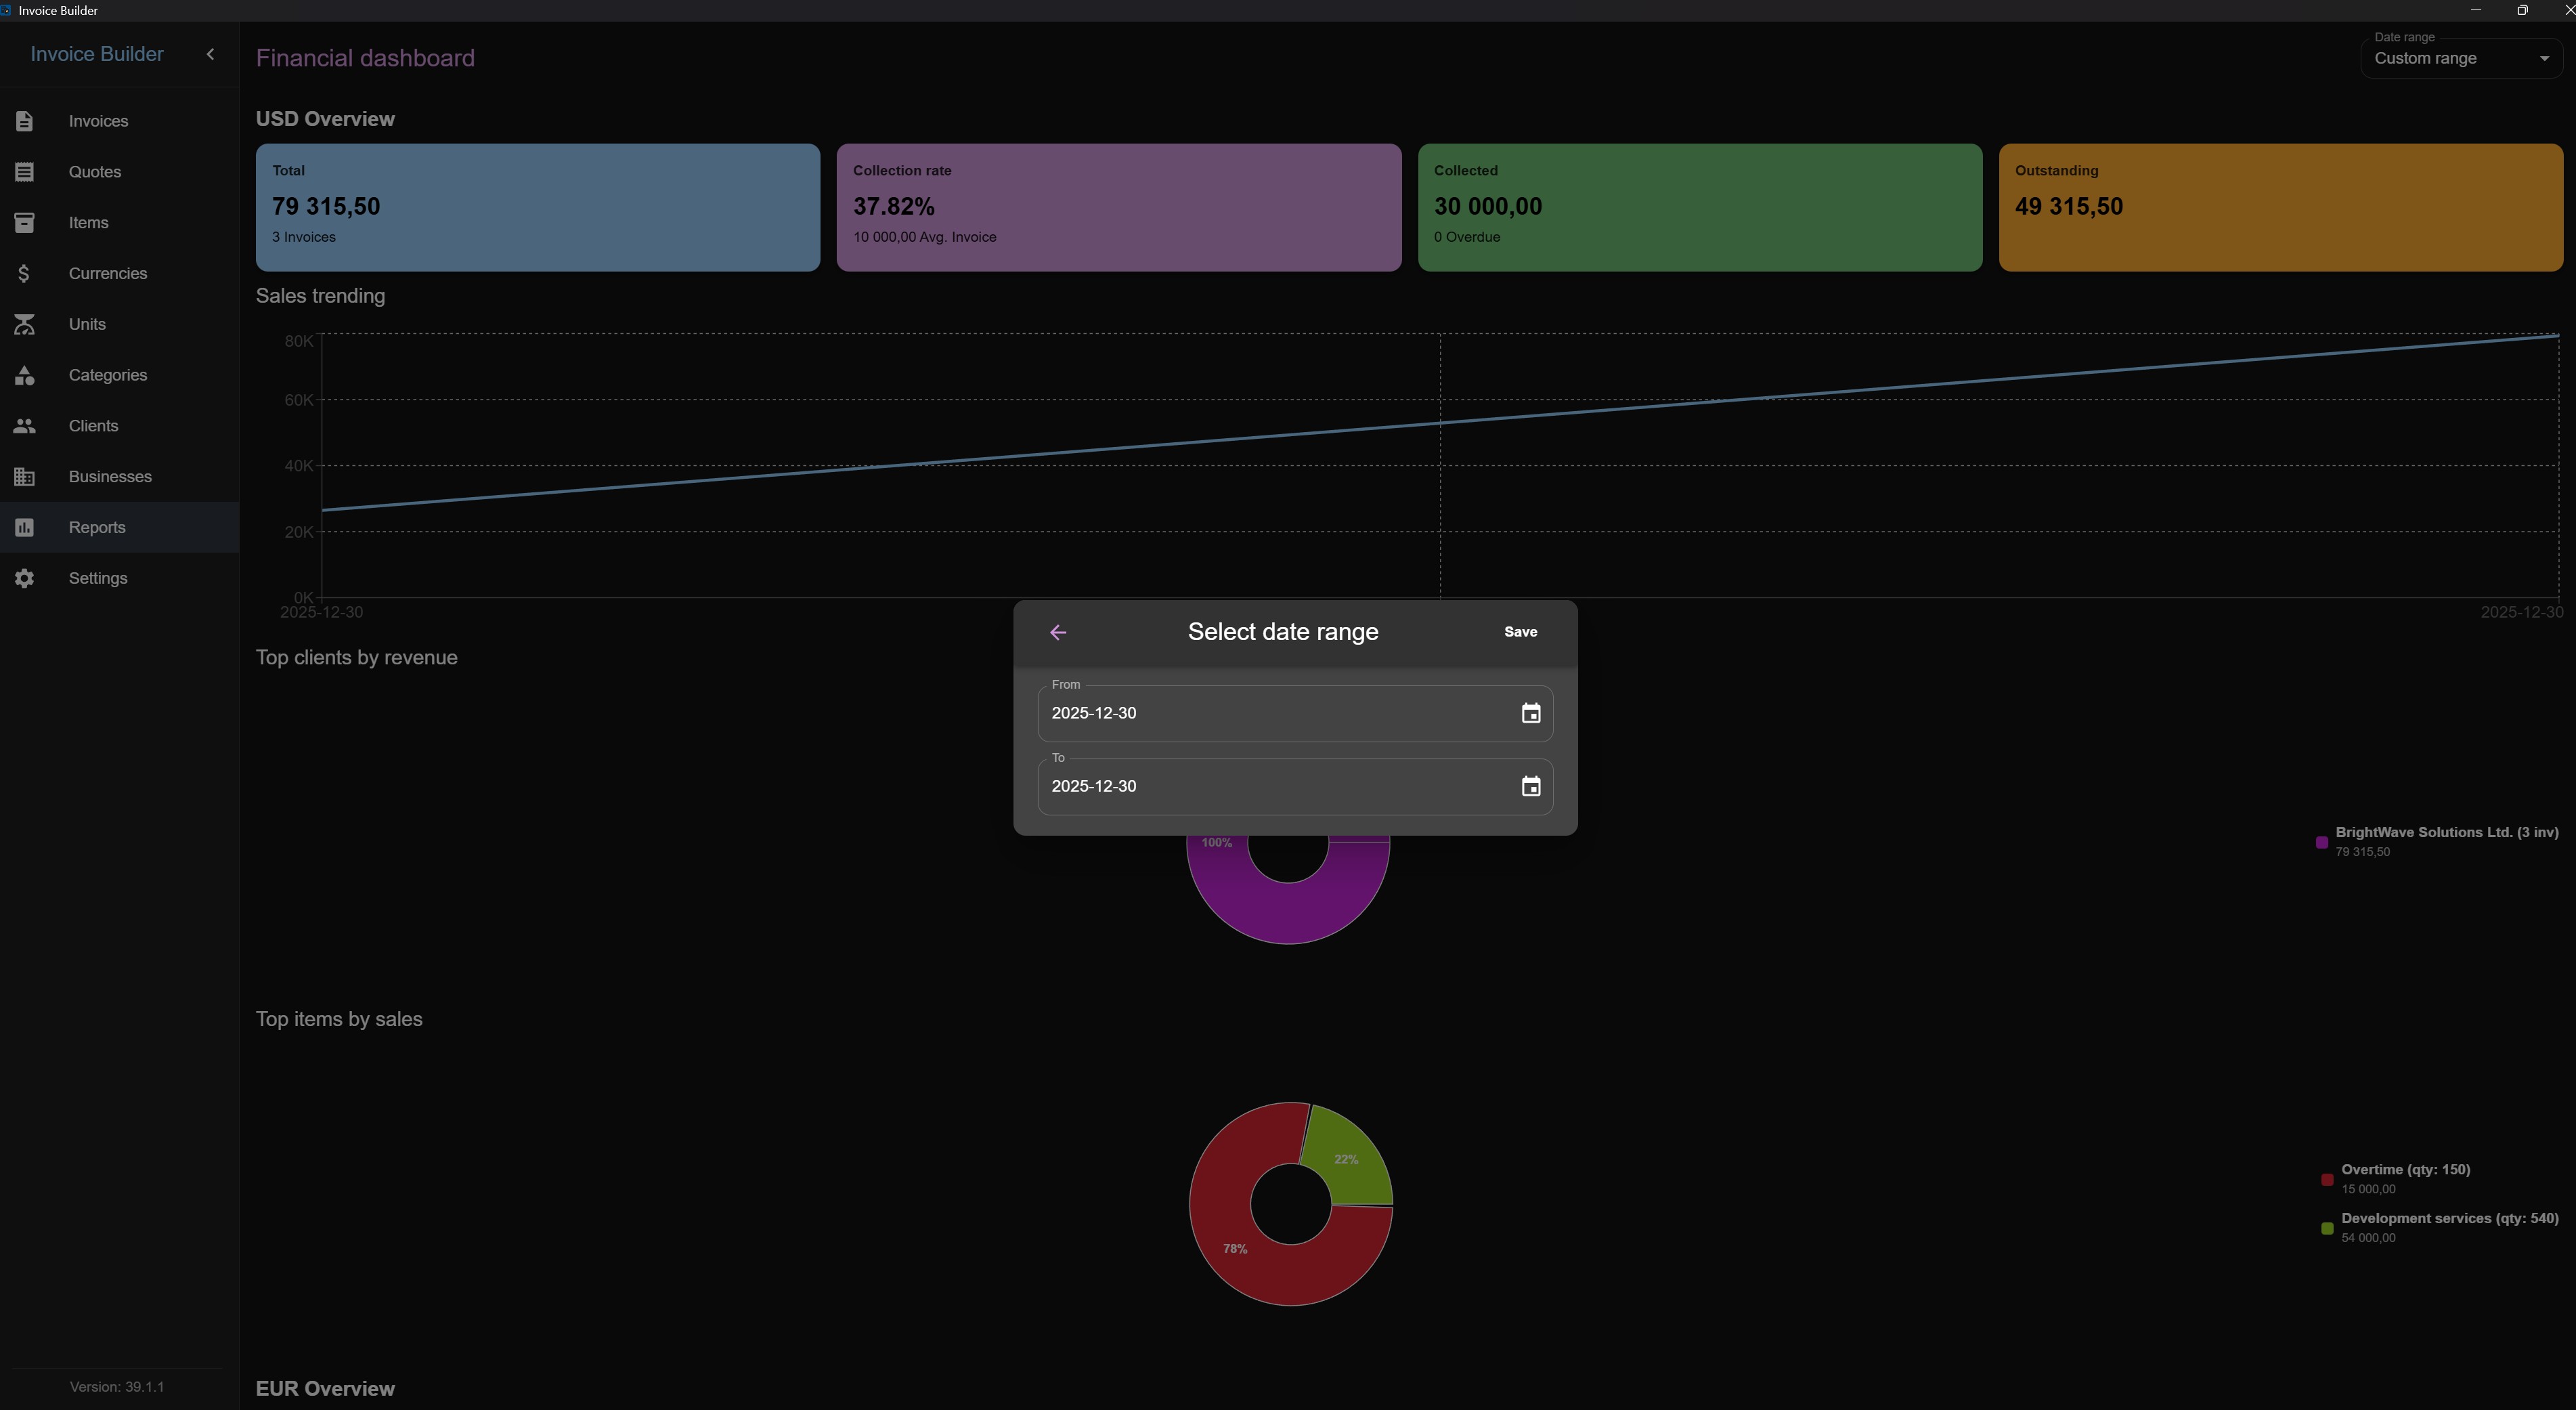Click the Collection rate 37.82% card

click(x=1119, y=207)
